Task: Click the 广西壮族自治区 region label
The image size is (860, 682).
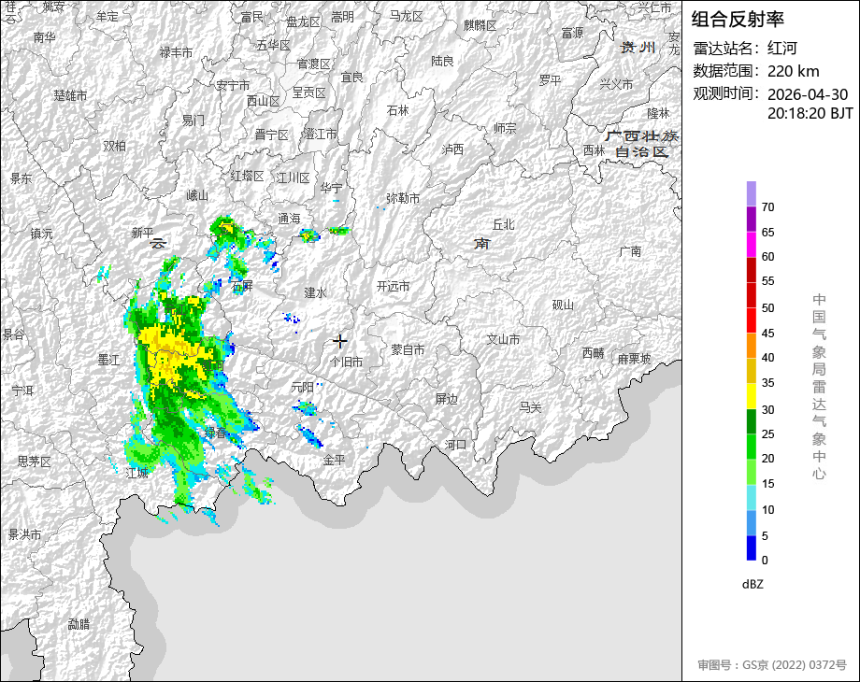Action: pyautogui.click(x=642, y=144)
